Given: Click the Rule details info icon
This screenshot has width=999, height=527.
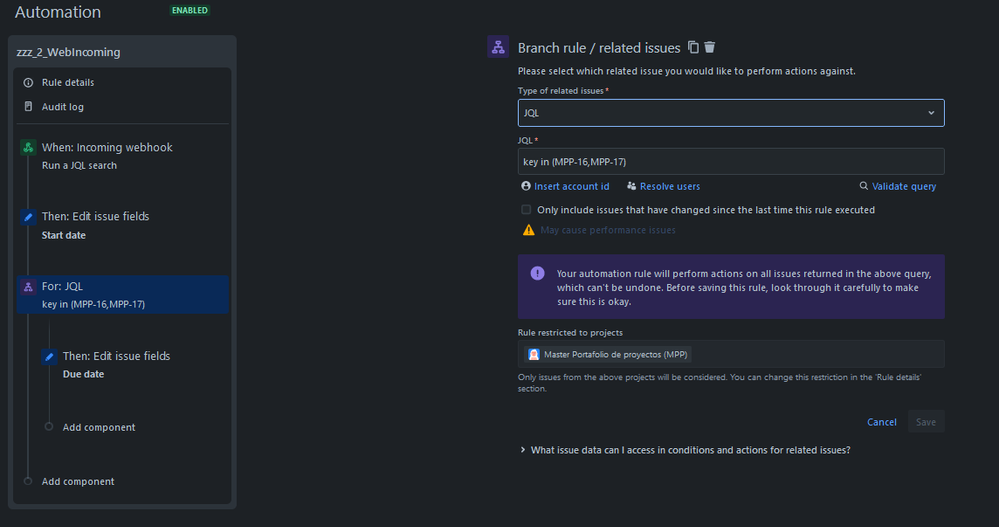Looking at the screenshot, I should coord(28,83).
